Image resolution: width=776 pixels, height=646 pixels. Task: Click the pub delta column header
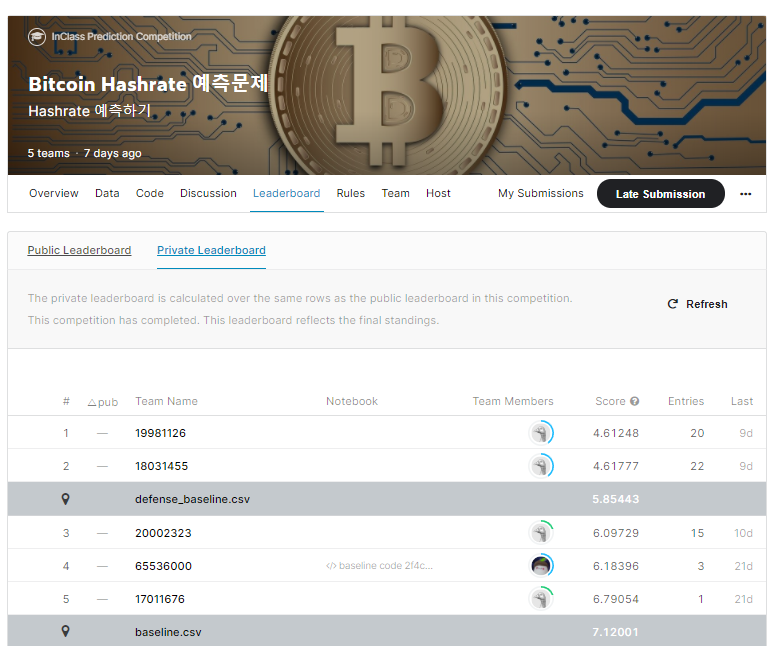pos(102,402)
